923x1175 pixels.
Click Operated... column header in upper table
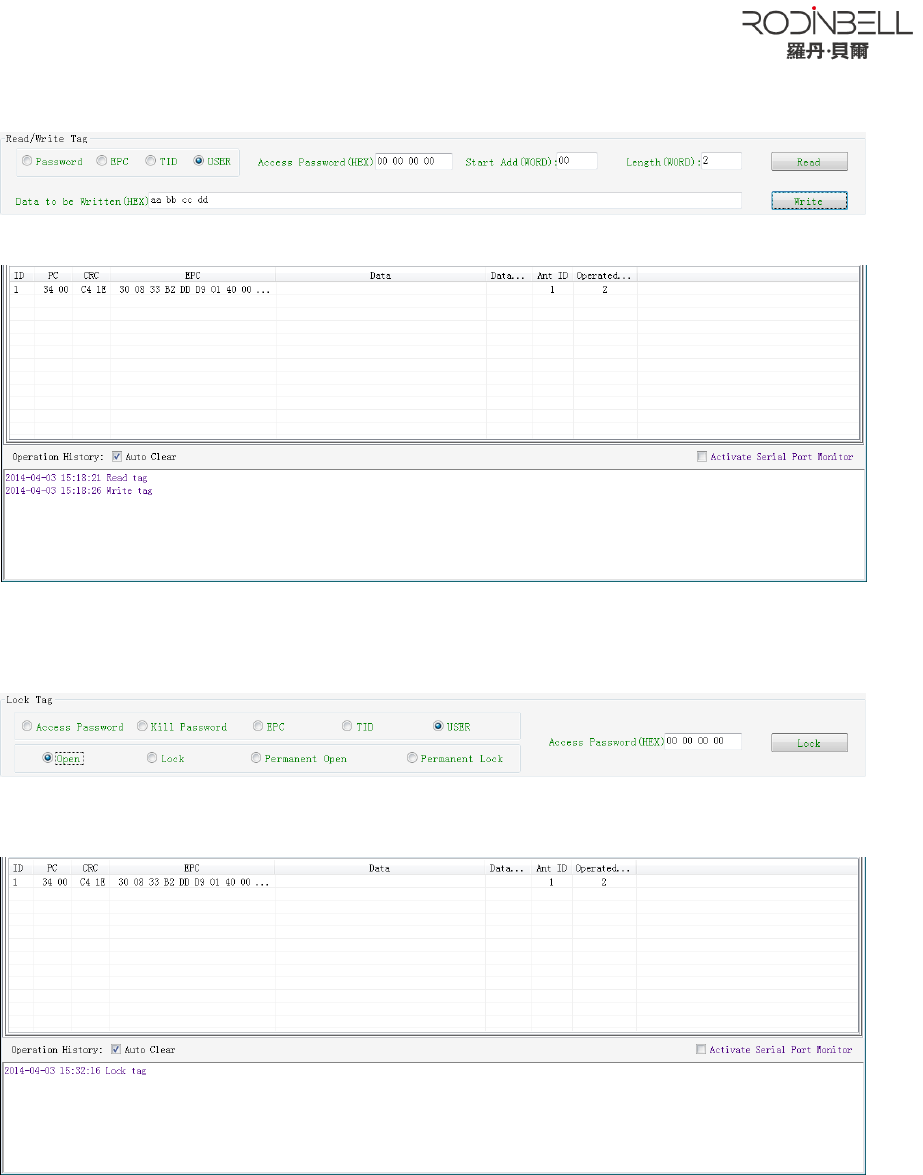coord(605,276)
